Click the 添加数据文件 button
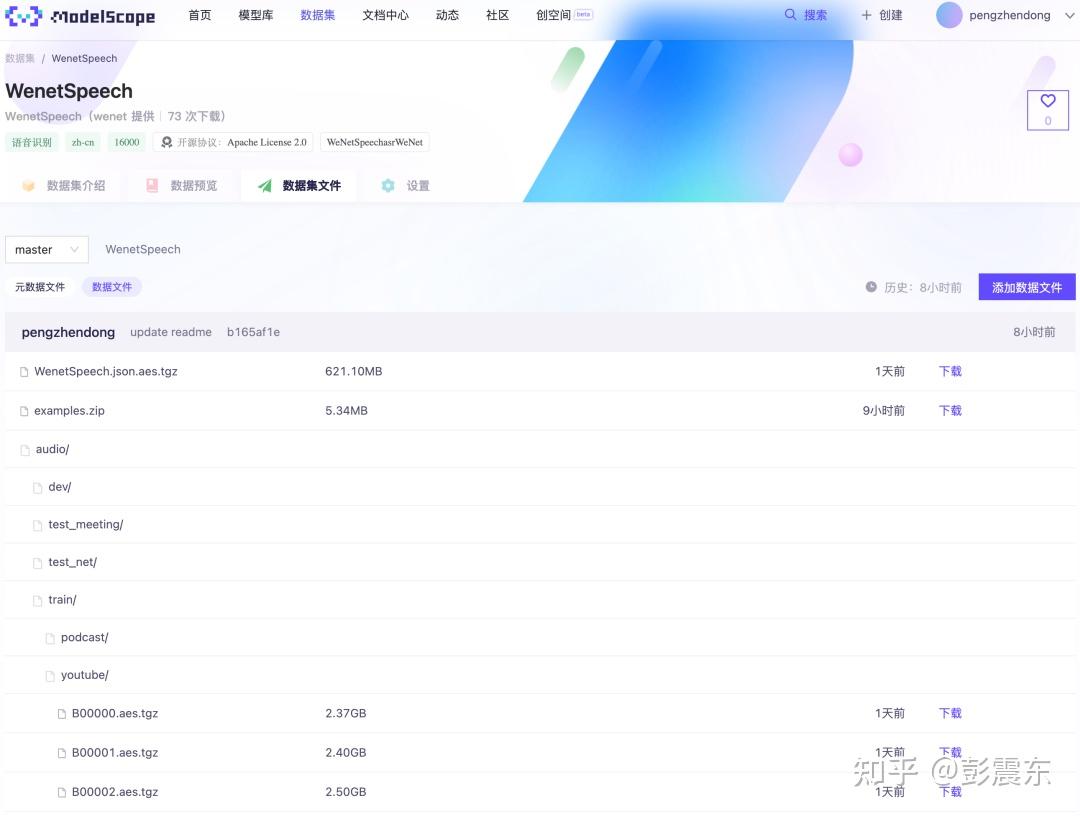 (1027, 287)
